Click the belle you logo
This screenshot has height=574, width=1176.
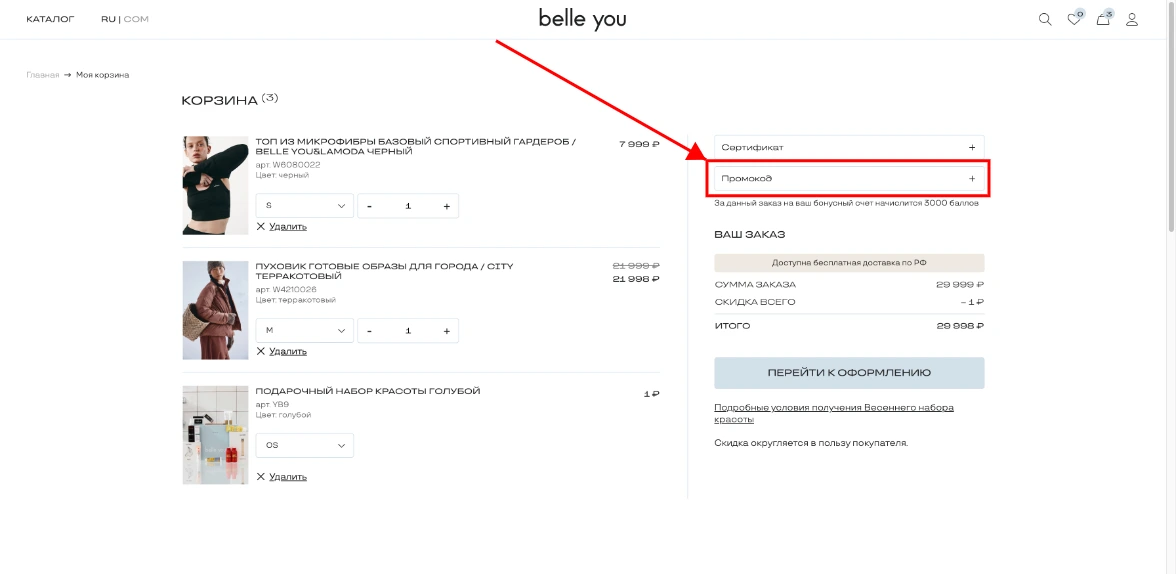click(x=582, y=19)
